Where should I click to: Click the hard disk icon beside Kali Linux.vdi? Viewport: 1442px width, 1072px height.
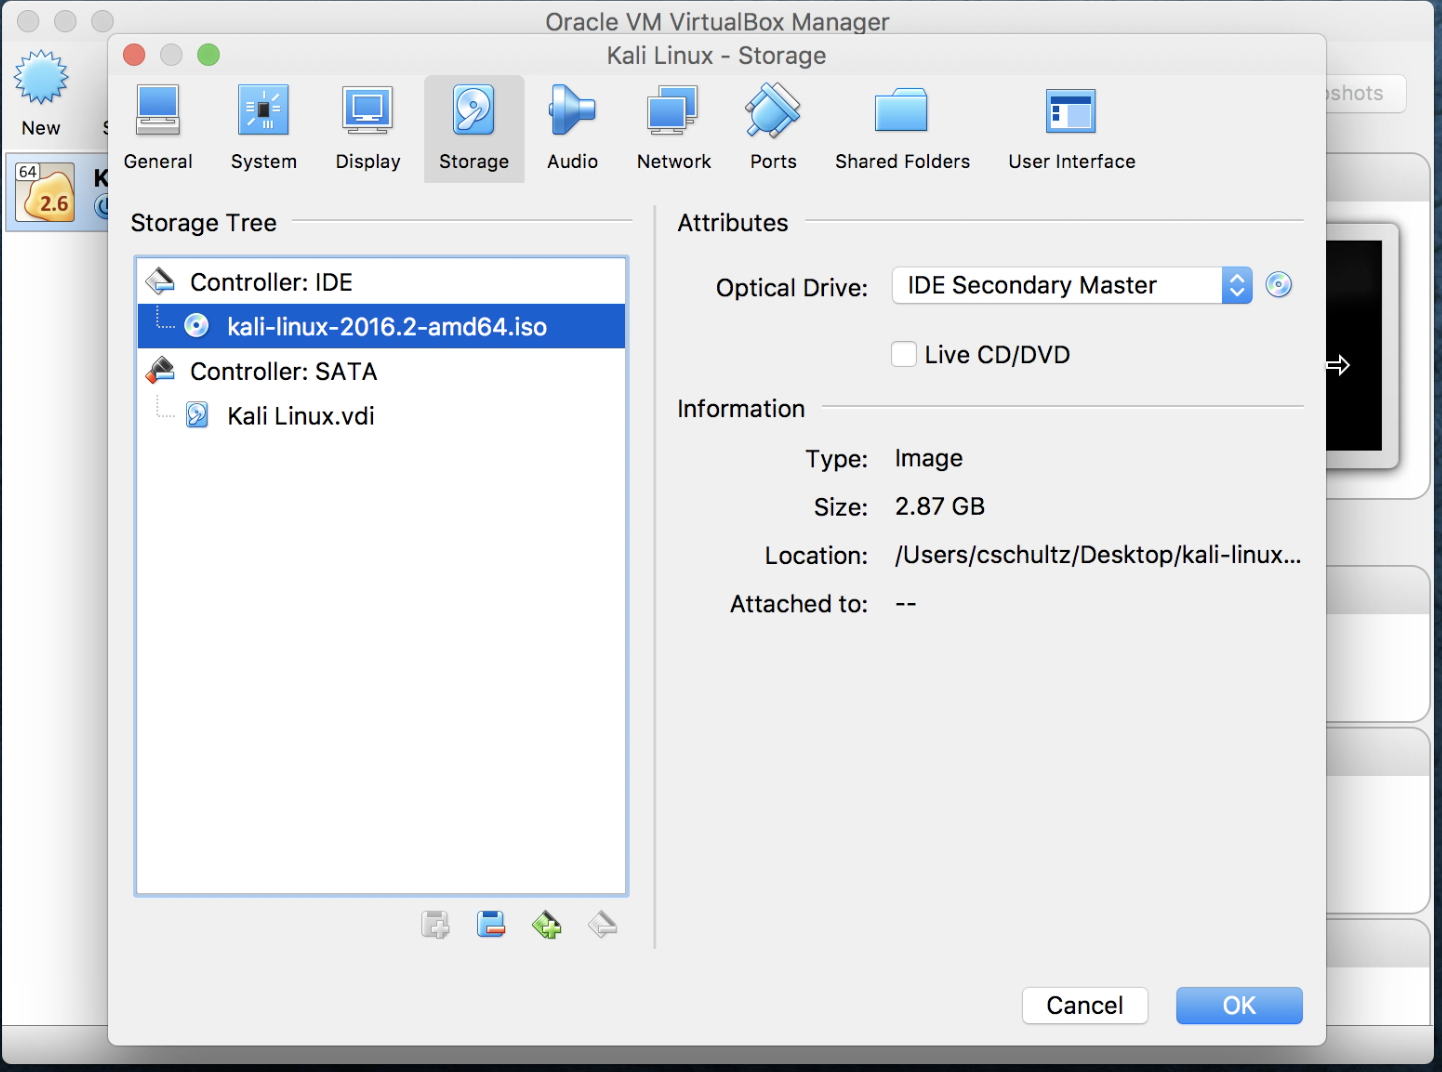coord(197,415)
